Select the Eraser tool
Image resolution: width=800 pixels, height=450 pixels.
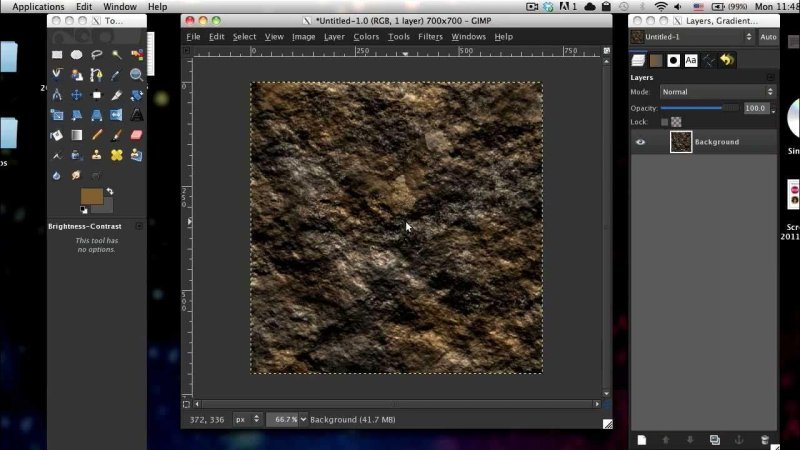136,135
